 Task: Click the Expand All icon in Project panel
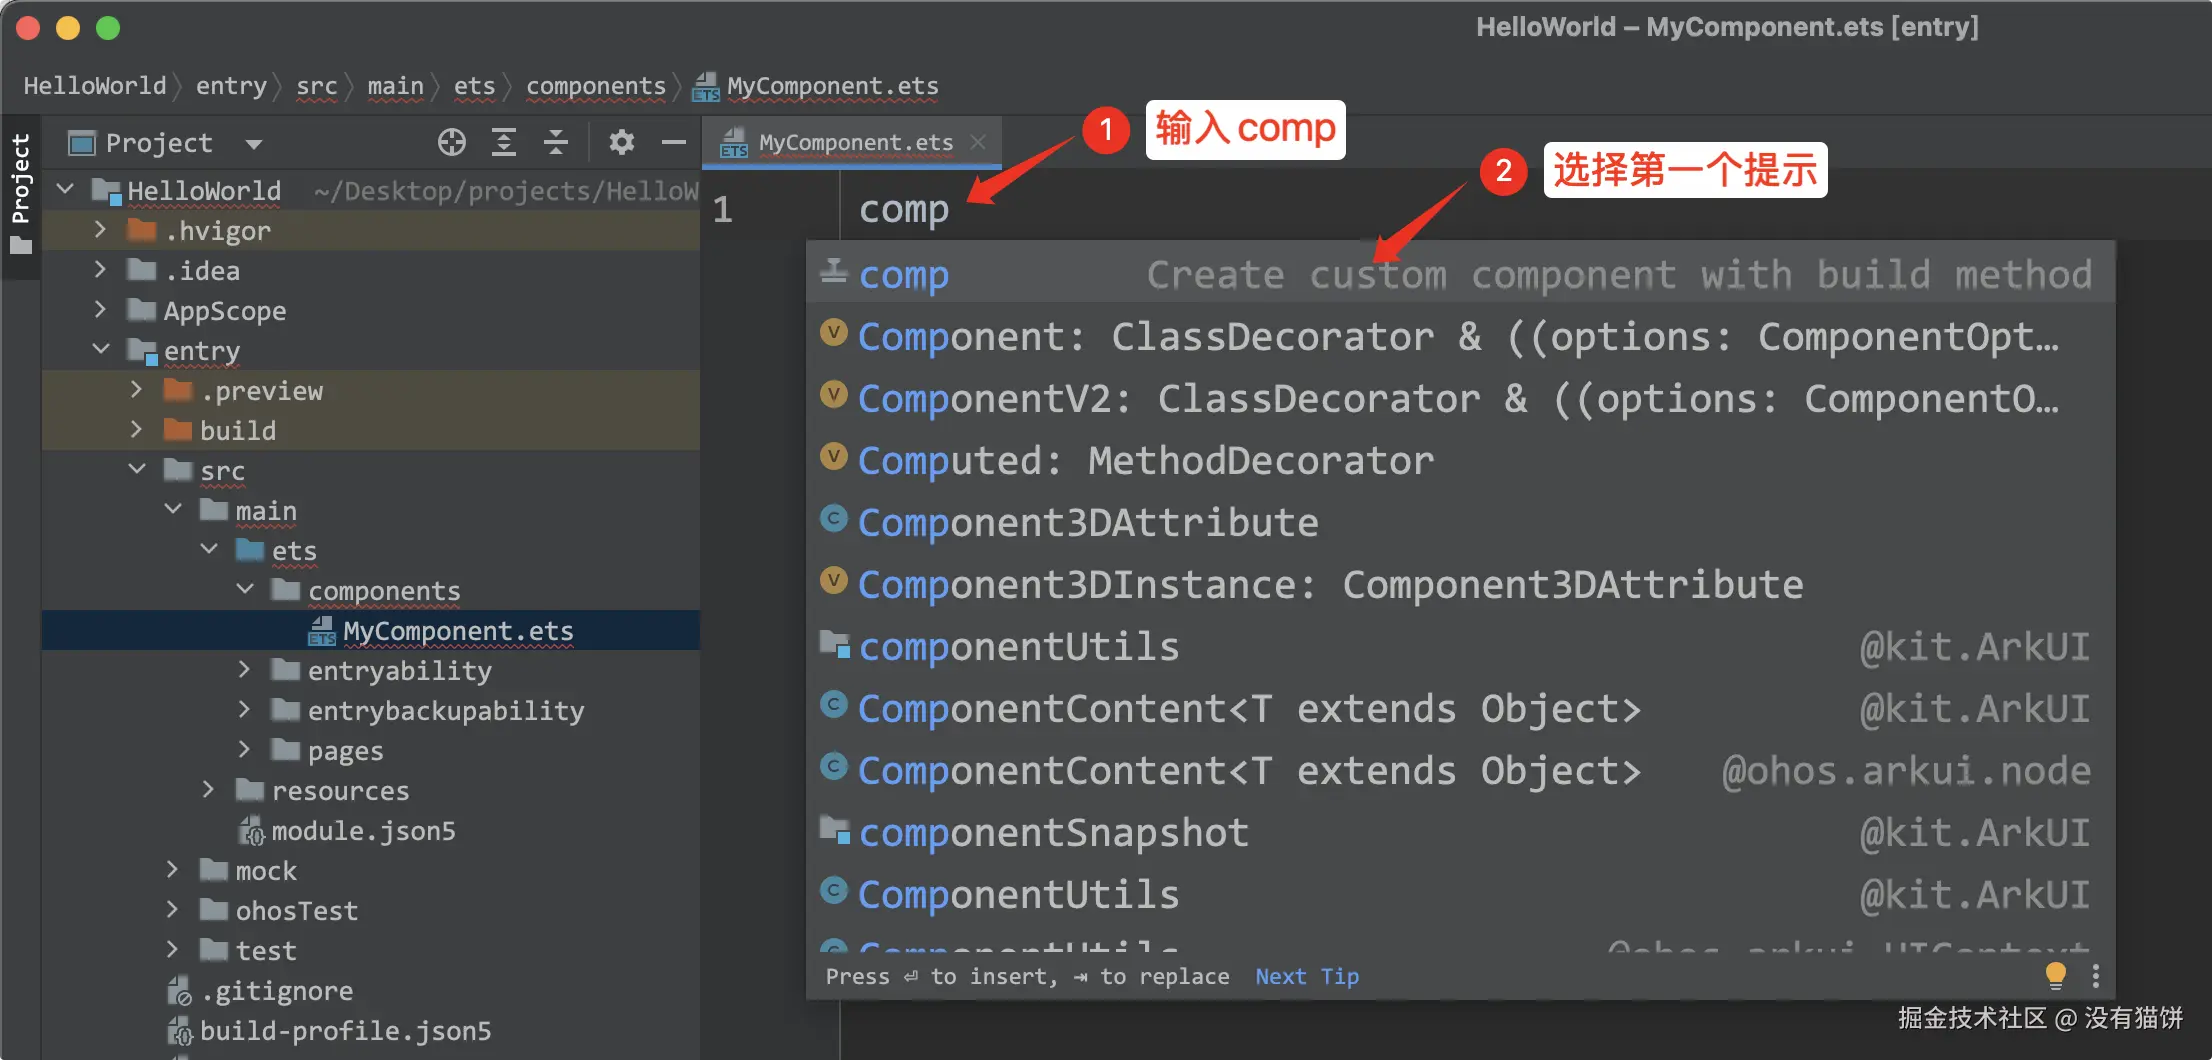pos(504,143)
